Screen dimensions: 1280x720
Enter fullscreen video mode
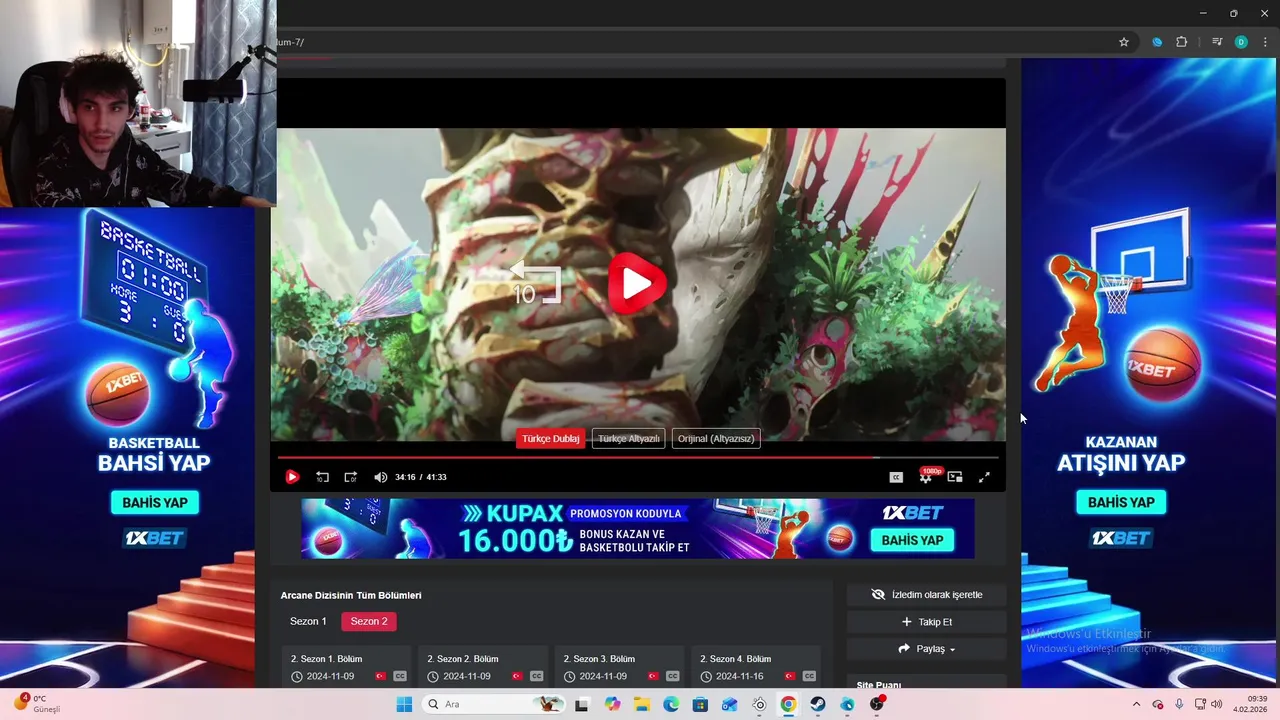click(x=984, y=477)
